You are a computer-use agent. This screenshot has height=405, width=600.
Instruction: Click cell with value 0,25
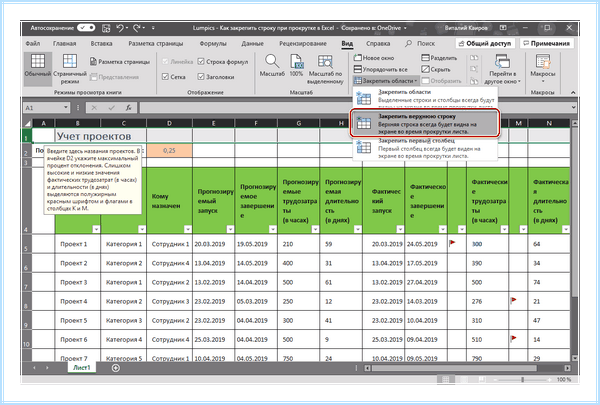[x=170, y=150]
